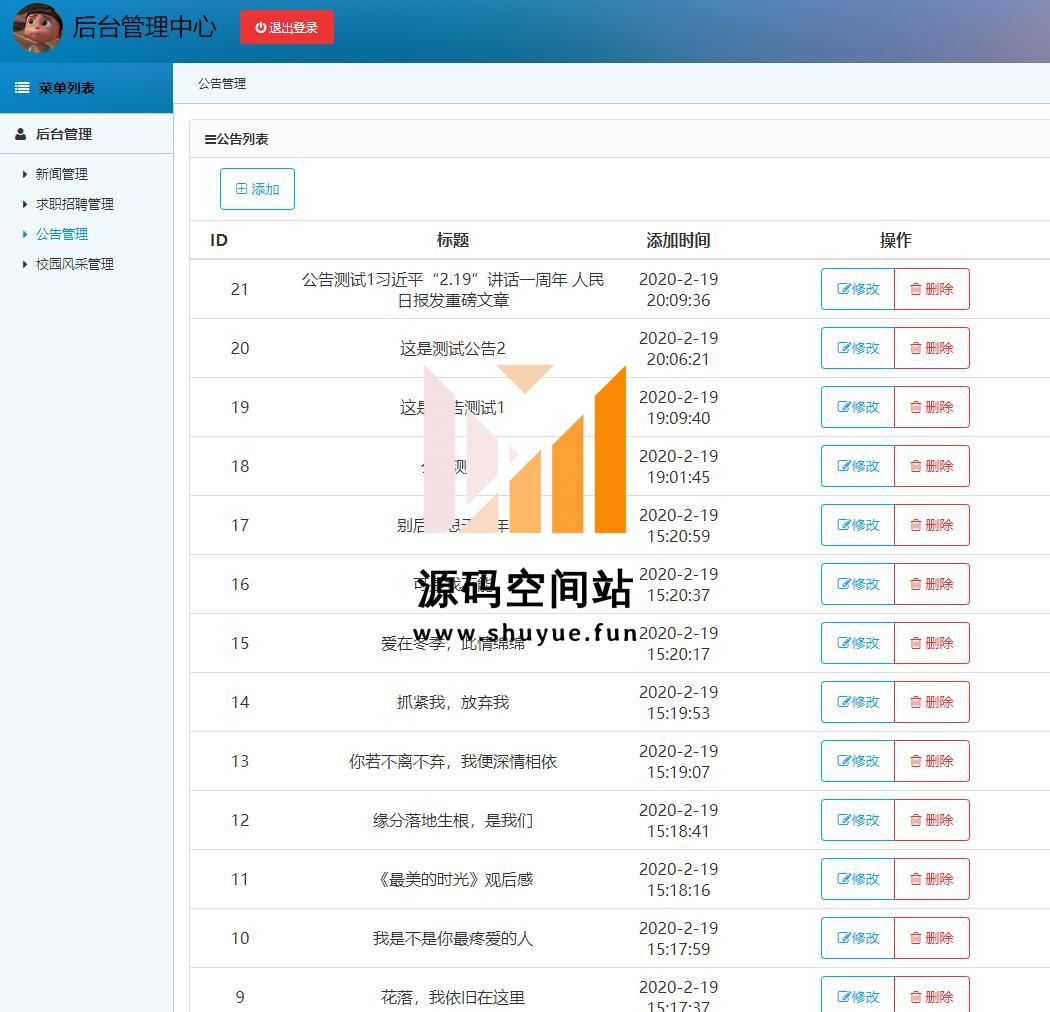The image size is (1050, 1012).
Task: Expand the 公告管理 arrow
Action: pos(25,234)
